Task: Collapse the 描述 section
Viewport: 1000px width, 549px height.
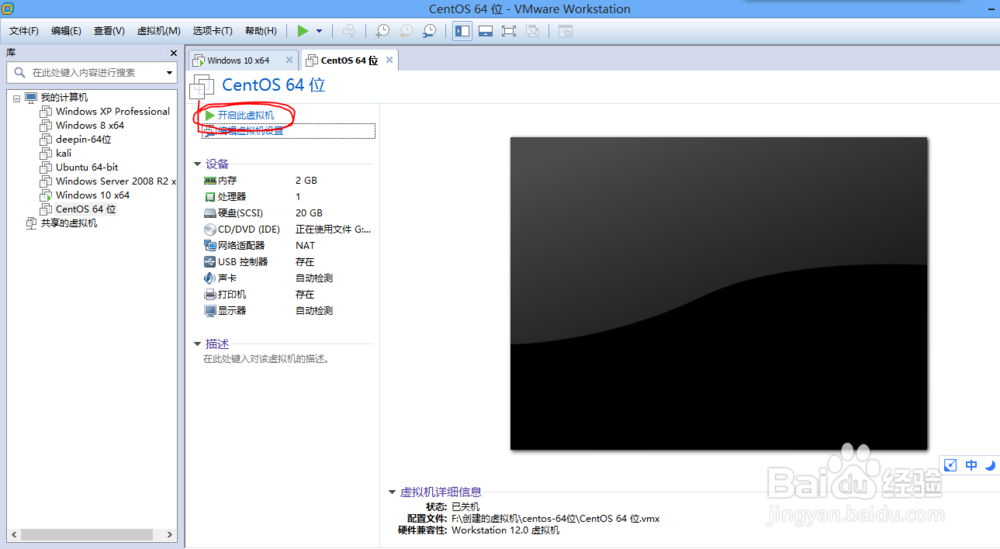Action: click(x=197, y=344)
